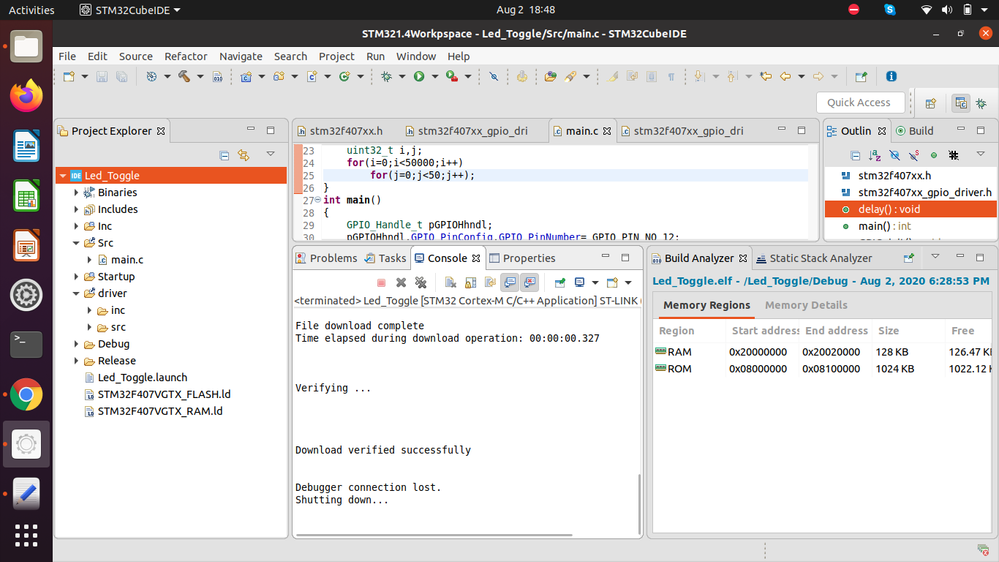The height and width of the screenshot is (562, 999).
Task: Select STM32F407VGTX_FLASH.ld file
Action: (157, 394)
